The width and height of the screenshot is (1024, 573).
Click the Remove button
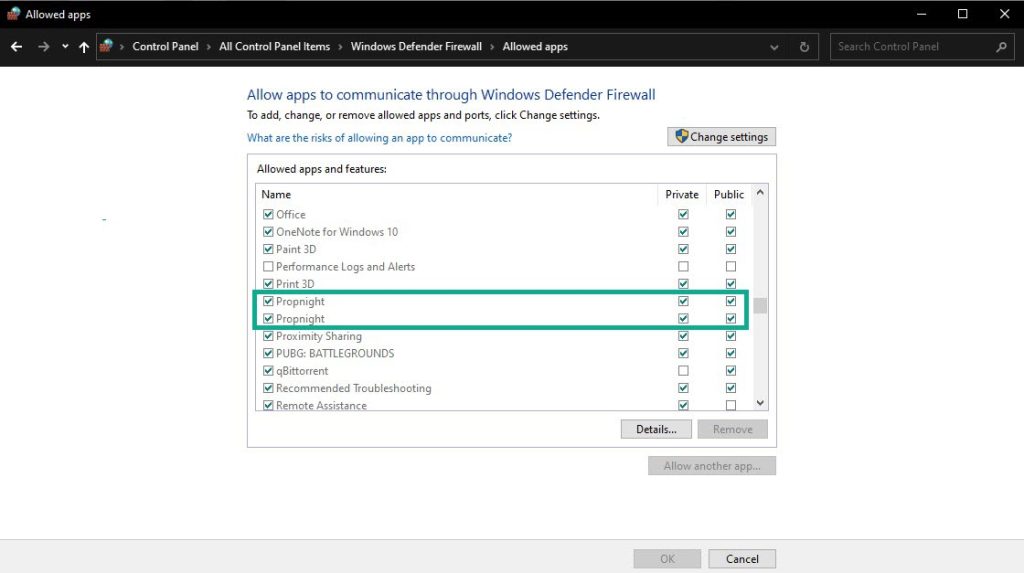[x=732, y=429]
